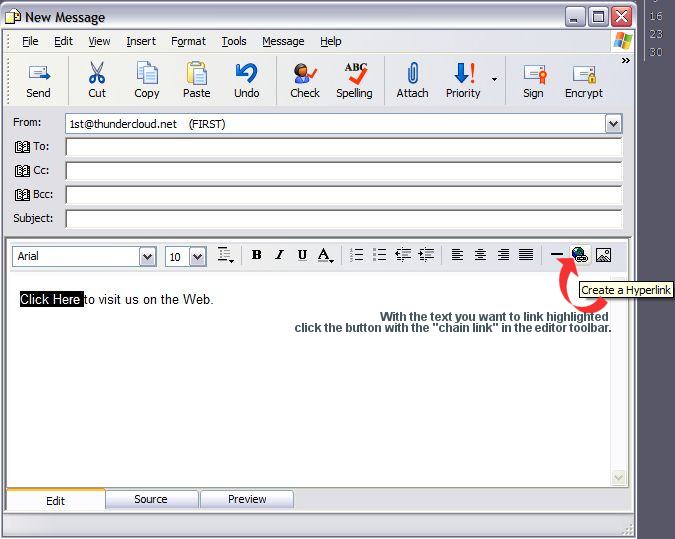Open the Tools menu
Viewport: 675px width, 539px height.
pos(234,41)
